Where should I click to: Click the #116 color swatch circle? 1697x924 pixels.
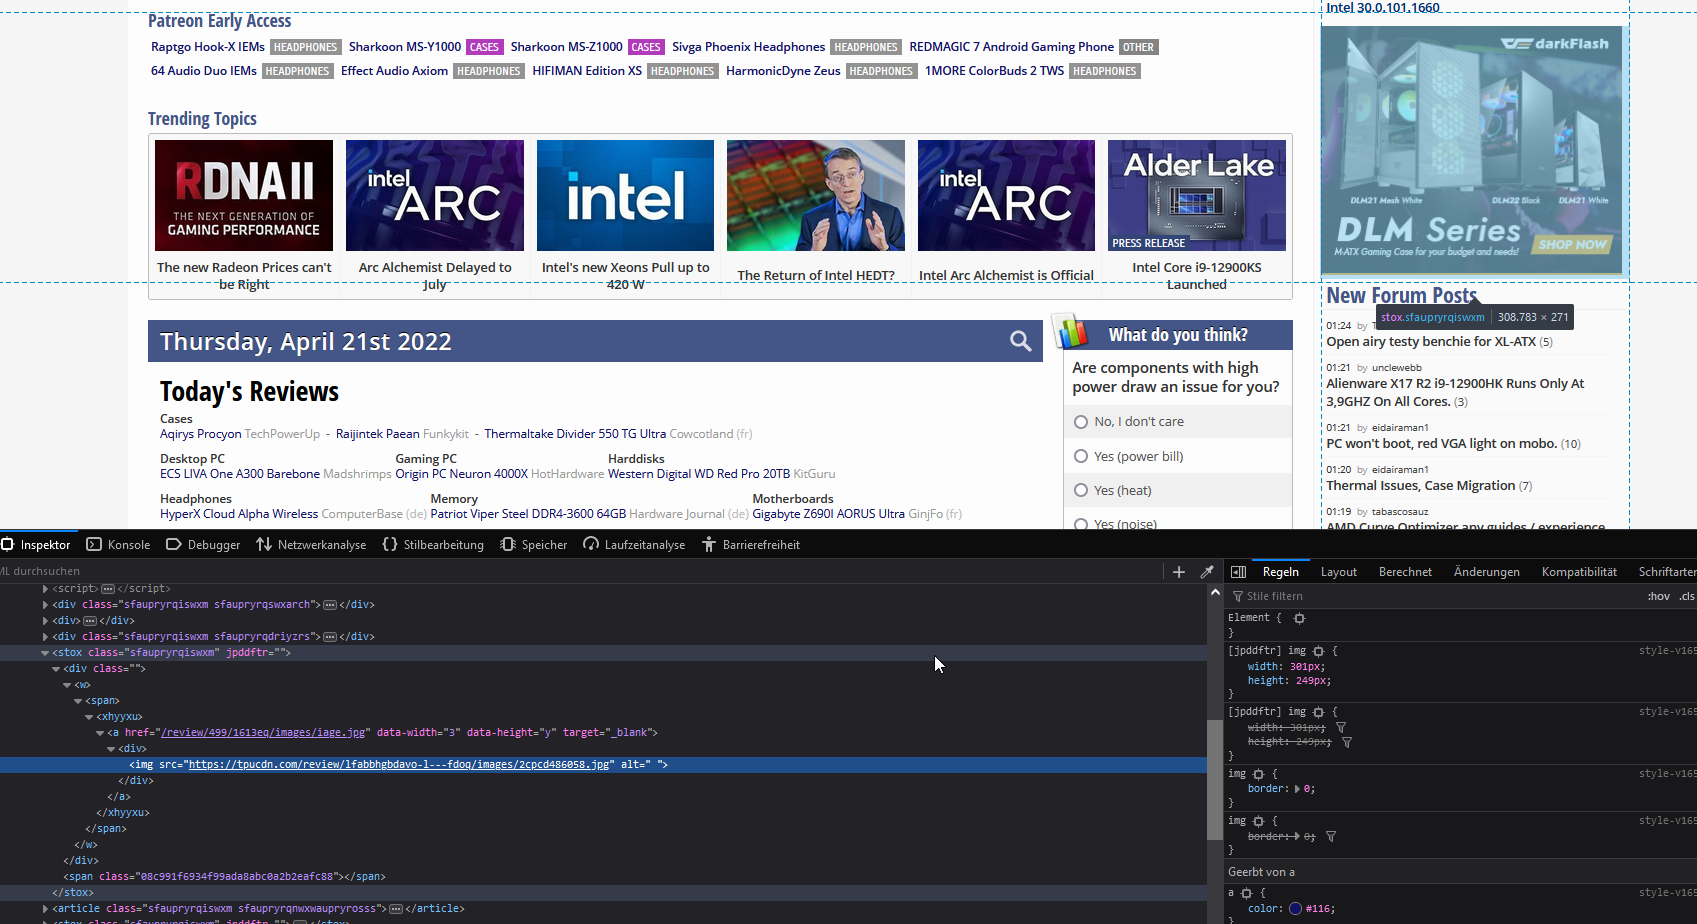coord(1295,909)
